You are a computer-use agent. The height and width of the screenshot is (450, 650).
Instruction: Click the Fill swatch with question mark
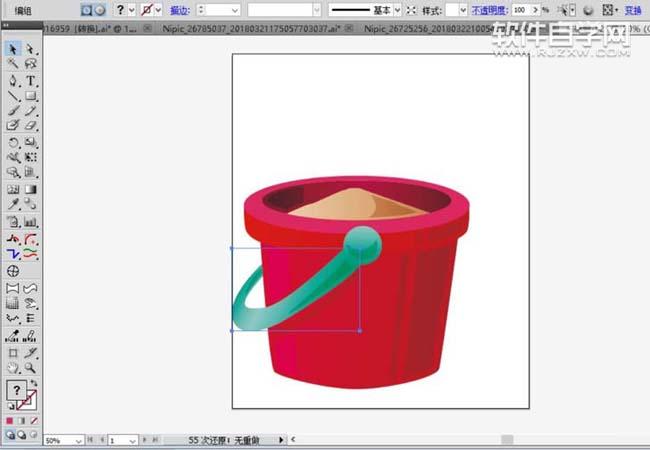(x=16, y=390)
